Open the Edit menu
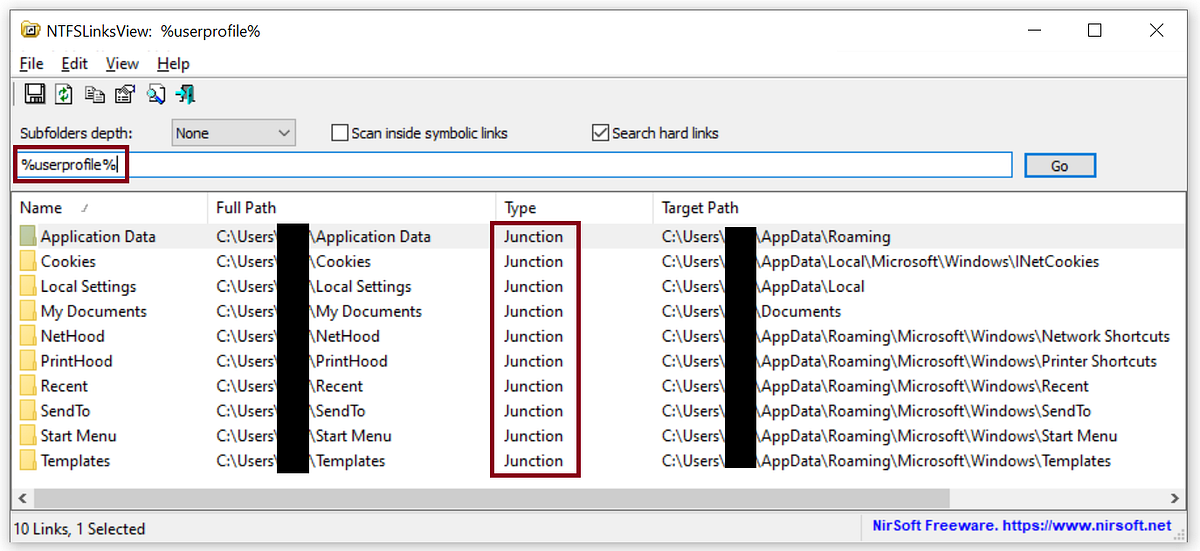Viewport: 1200px width, 551px height. click(74, 63)
